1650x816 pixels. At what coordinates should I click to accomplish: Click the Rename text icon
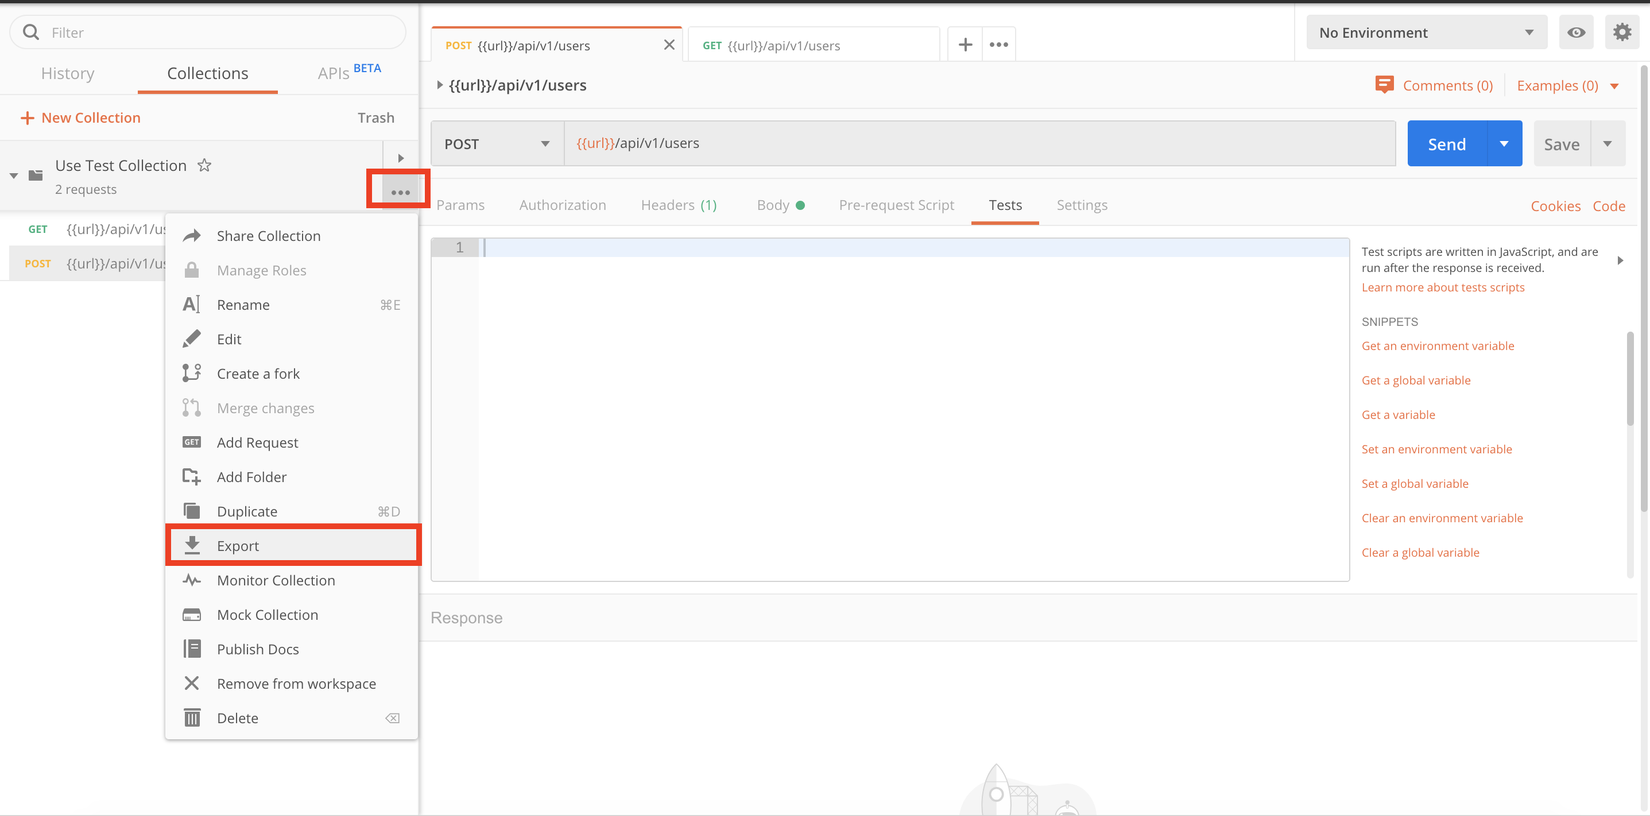[x=192, y=305]
